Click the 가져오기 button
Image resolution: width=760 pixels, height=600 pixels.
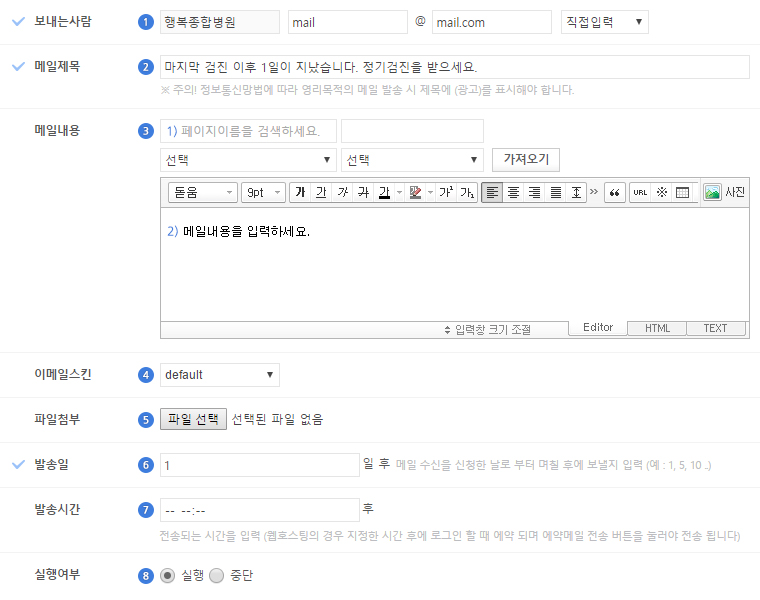526,160
